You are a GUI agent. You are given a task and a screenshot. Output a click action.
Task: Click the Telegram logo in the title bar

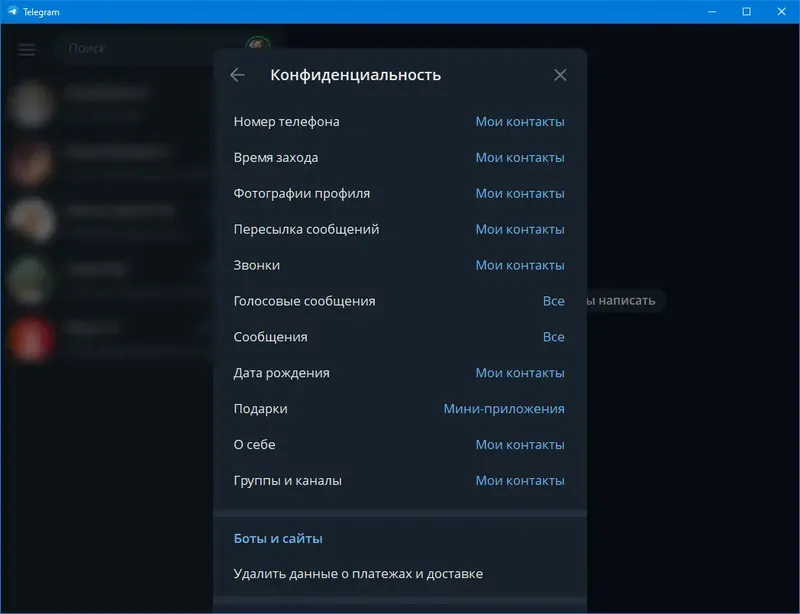coord(12,11)
